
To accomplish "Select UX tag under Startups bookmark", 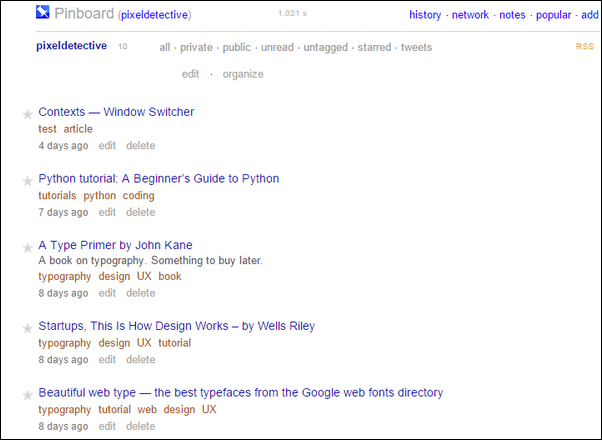I will 144,342.
